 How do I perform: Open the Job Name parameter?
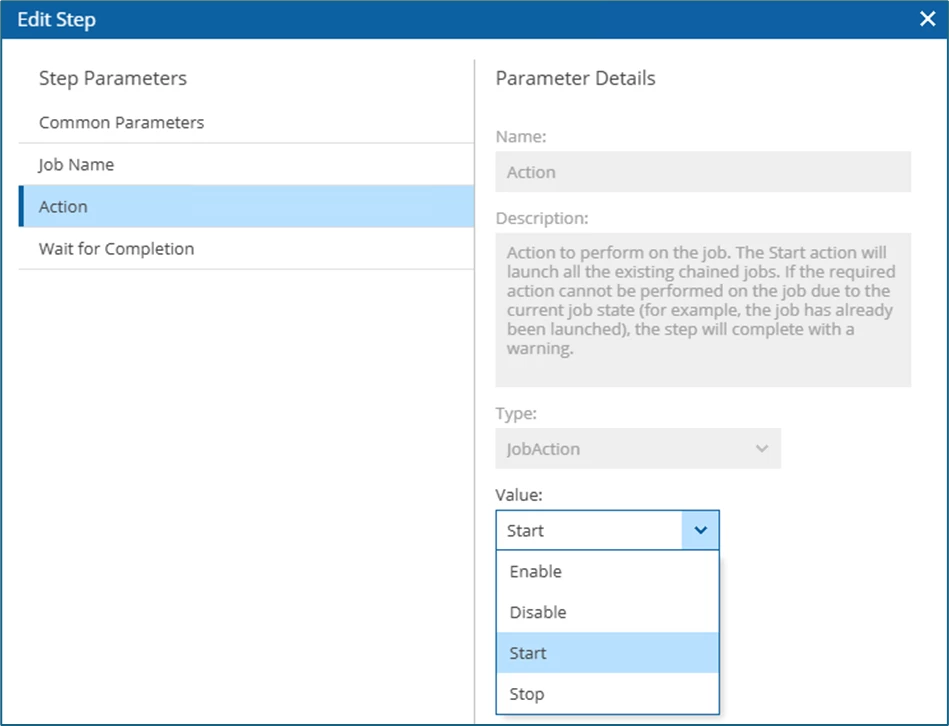tap(76, 165)
